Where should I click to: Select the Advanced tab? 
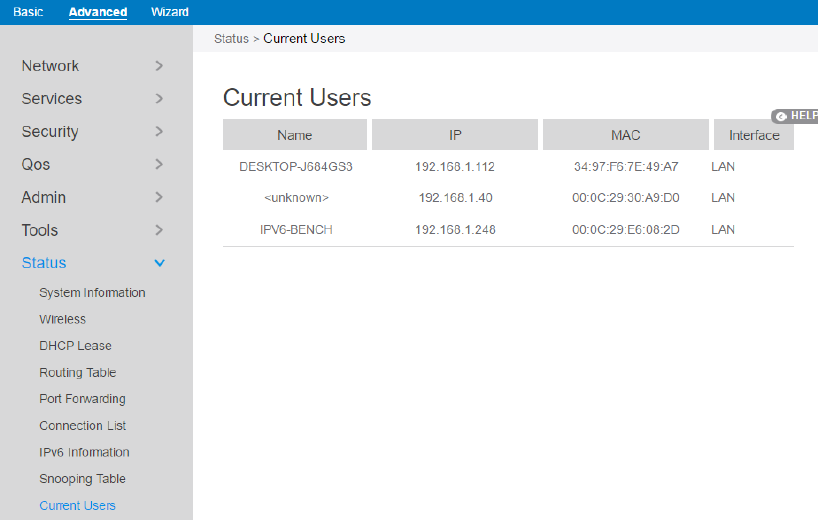tap(98, 12)
